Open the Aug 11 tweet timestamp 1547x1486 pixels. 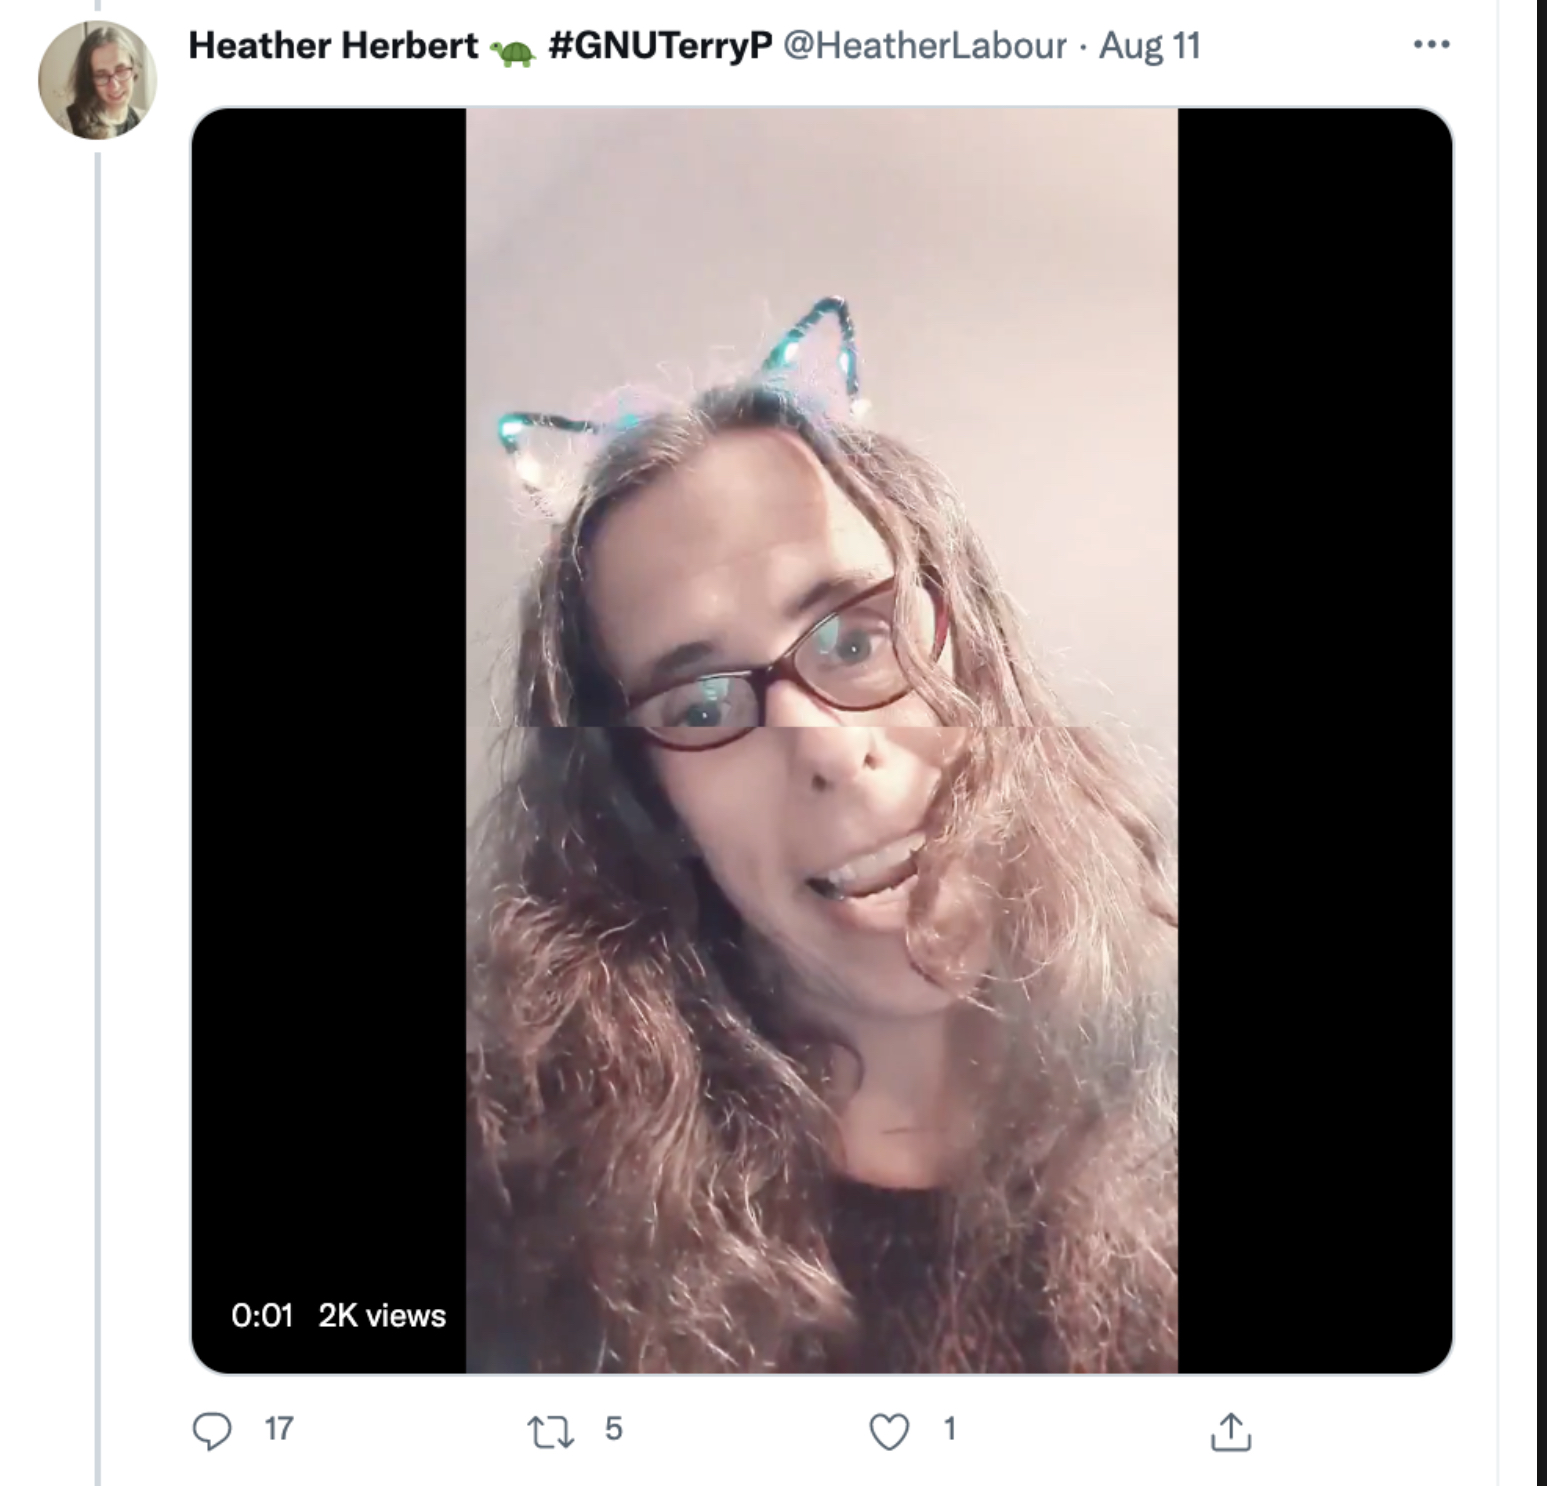(x=1149, y=46)
